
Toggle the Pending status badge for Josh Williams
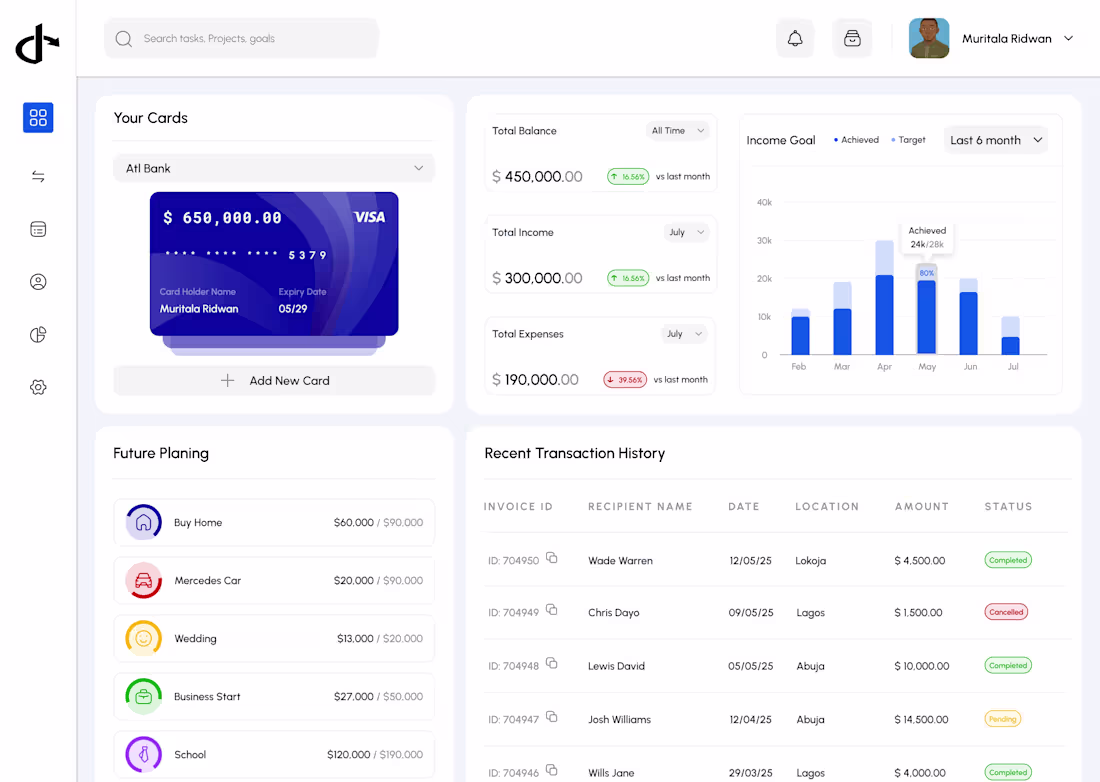pos(1002,719)
